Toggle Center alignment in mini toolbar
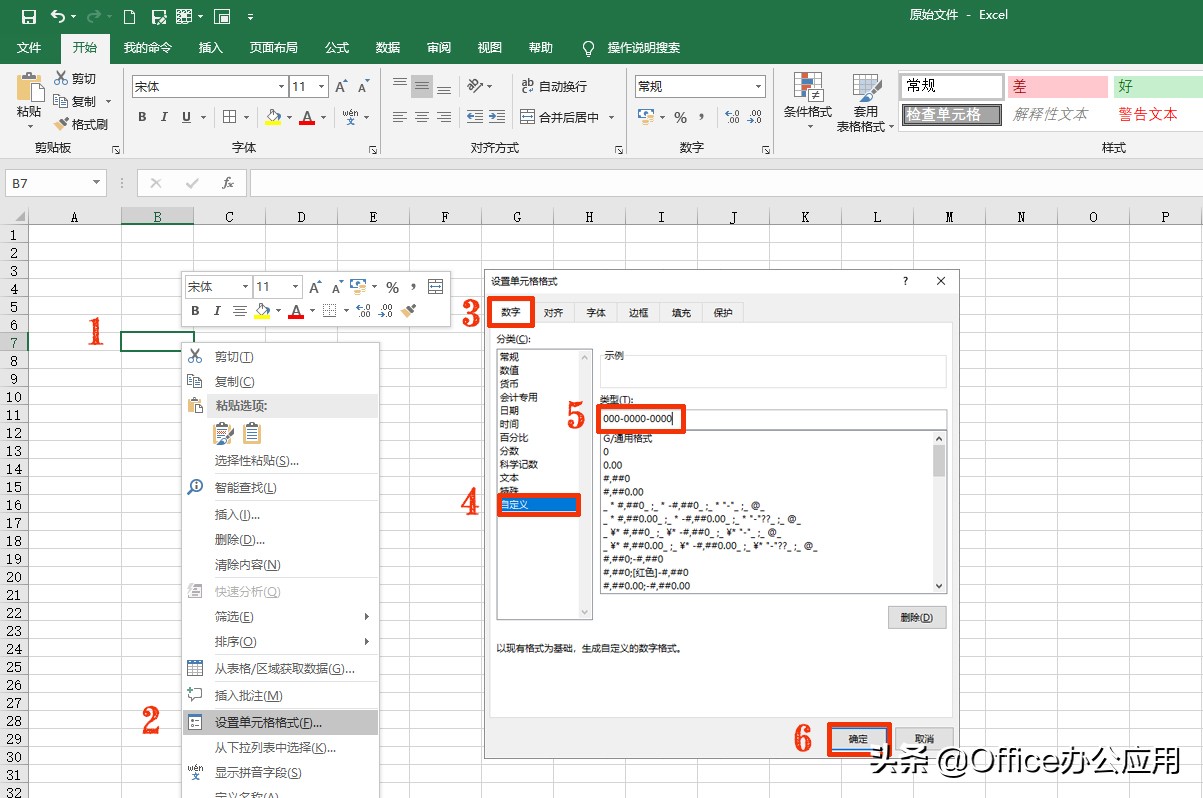1203x798 pixels. tap(239, 311)
